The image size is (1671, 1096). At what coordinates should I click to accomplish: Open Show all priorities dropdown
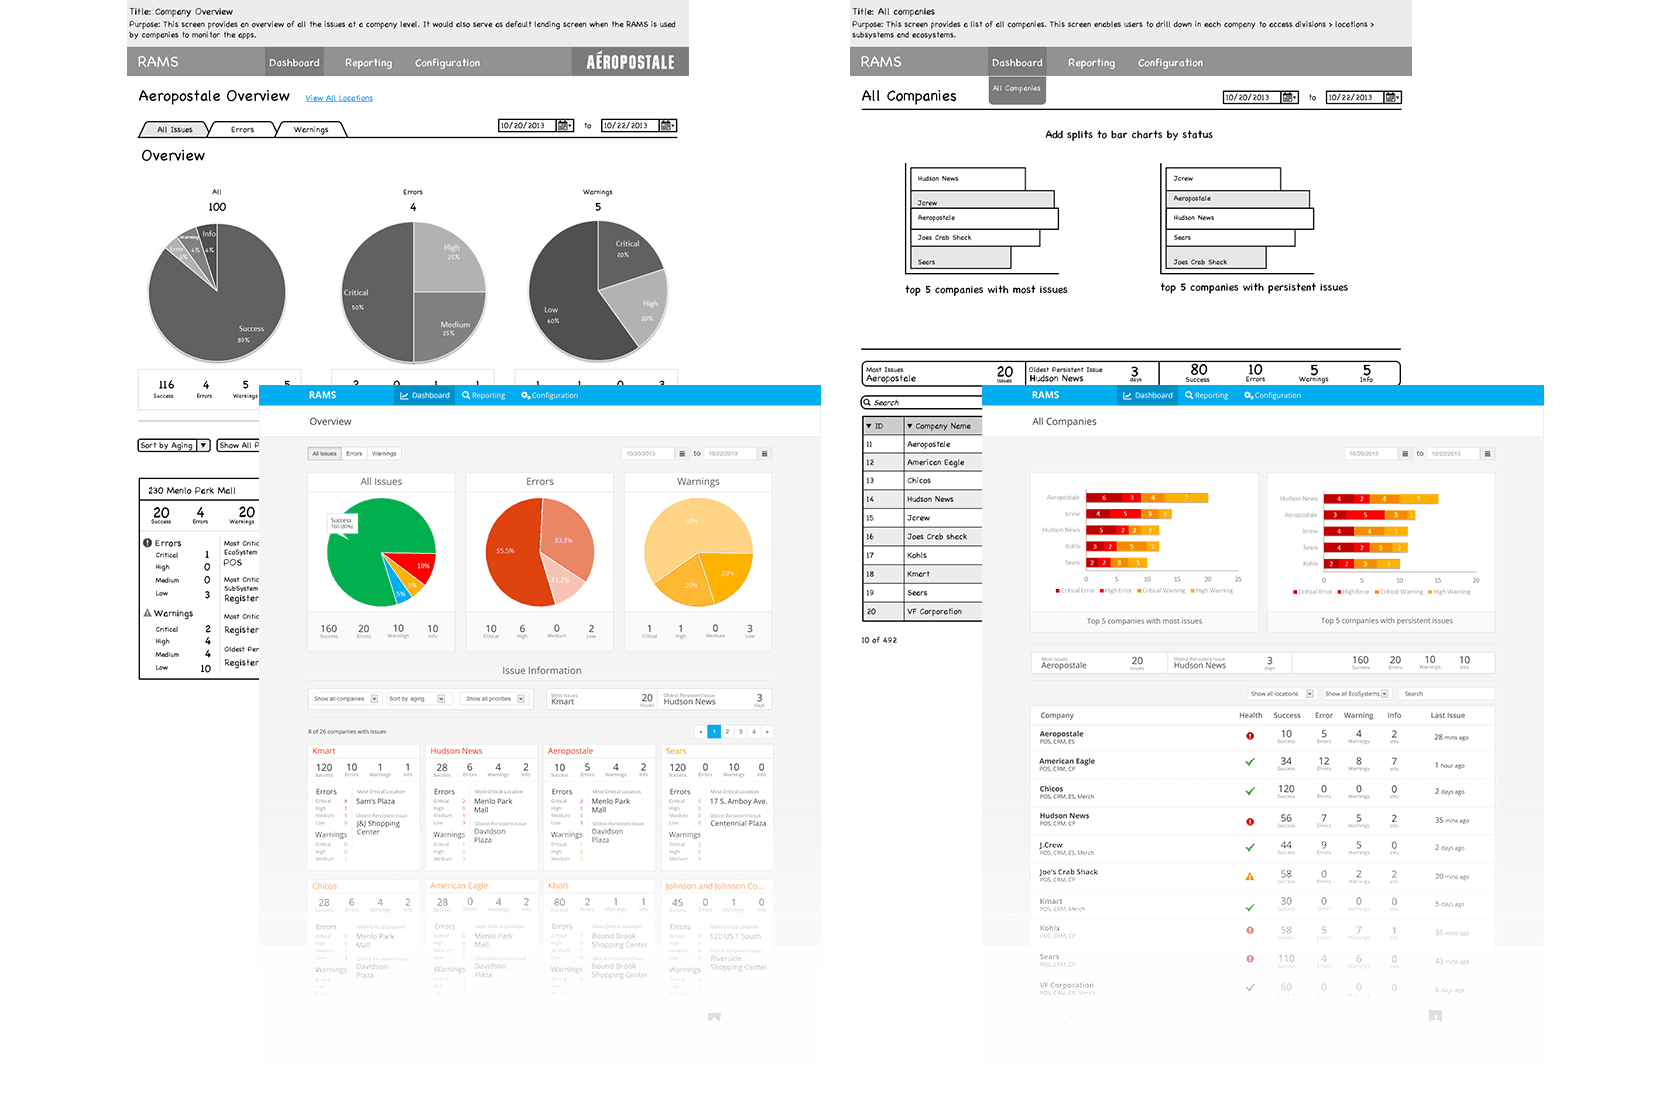click(495, 699)
